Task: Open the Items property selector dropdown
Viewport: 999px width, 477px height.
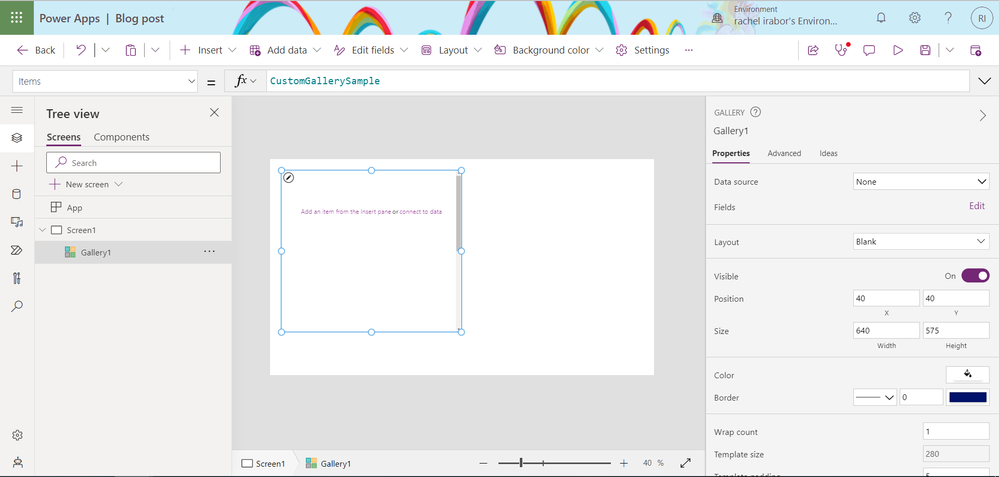Action: tap(104, 82)
